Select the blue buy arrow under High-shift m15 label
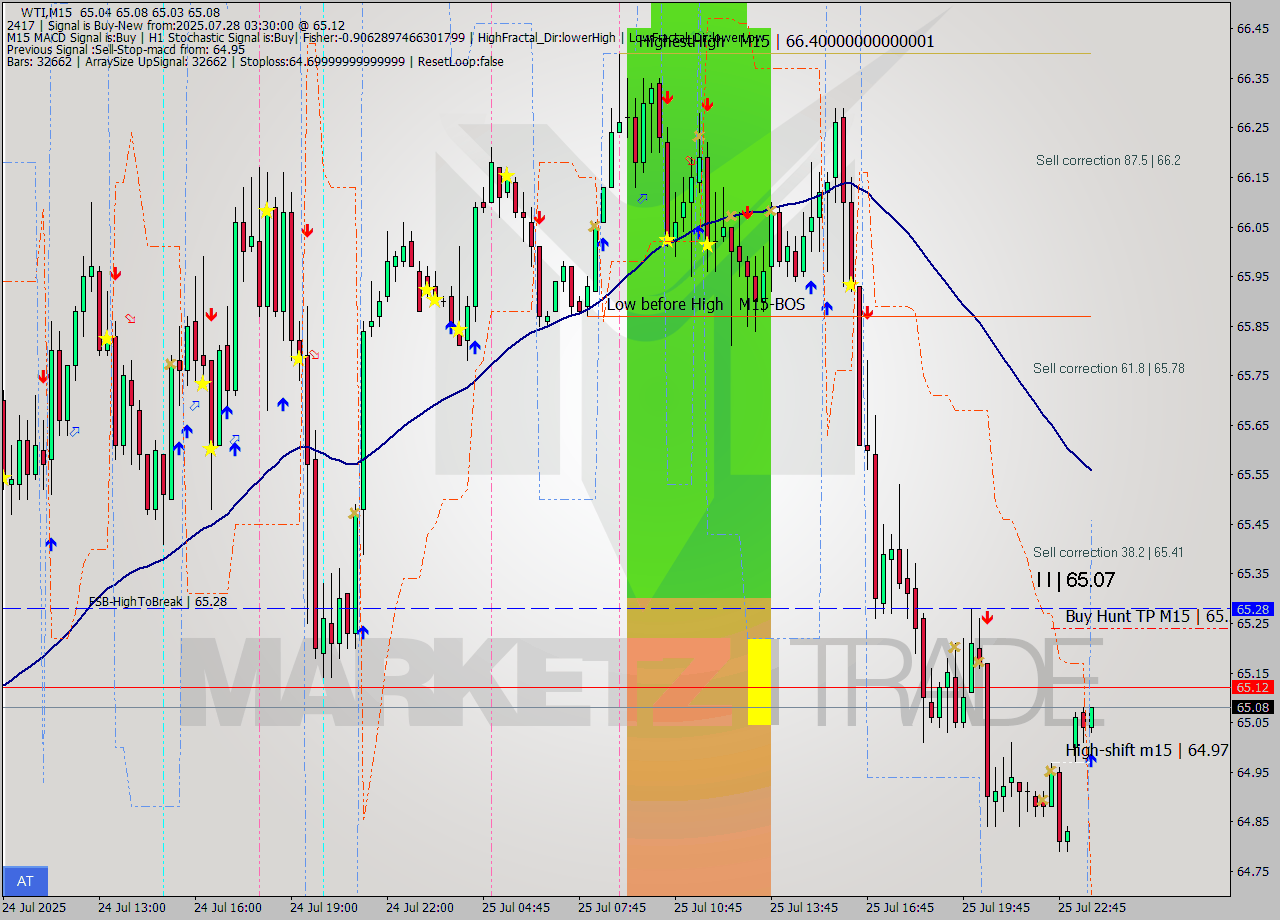Screen dimensions: 1280x920 pos(1090,761)
